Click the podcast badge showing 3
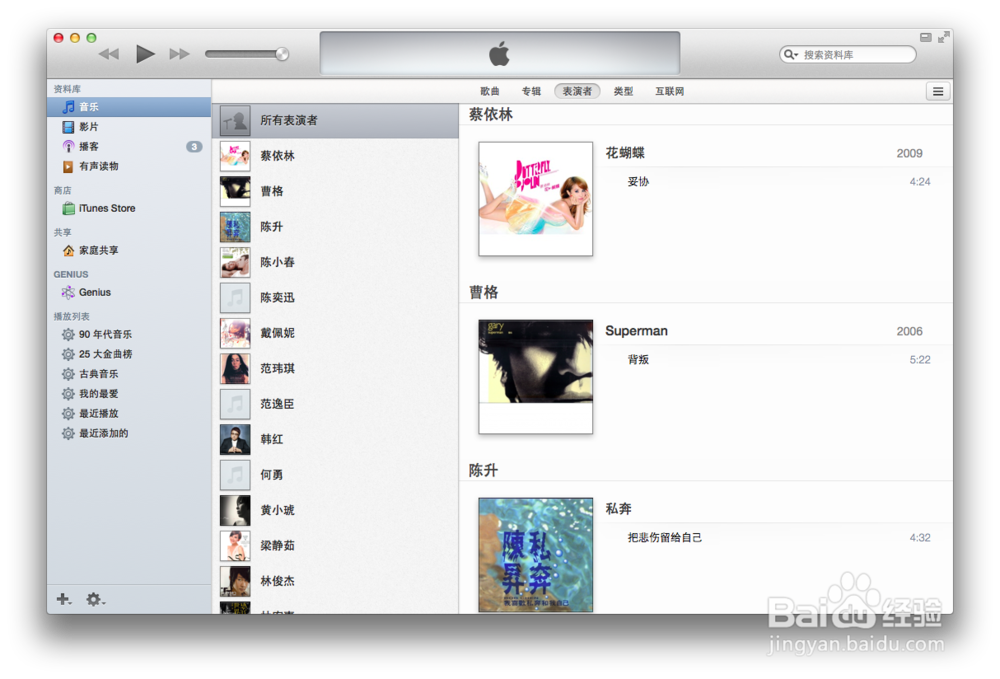 (195, 147)
